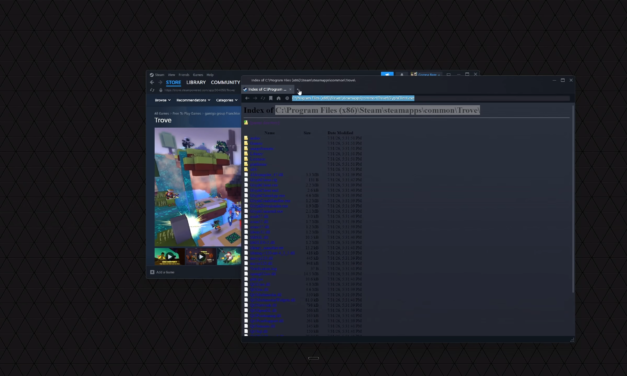Screen dimensions: 627x376
Task: Open the audio folder link
Action: [255, 138]
